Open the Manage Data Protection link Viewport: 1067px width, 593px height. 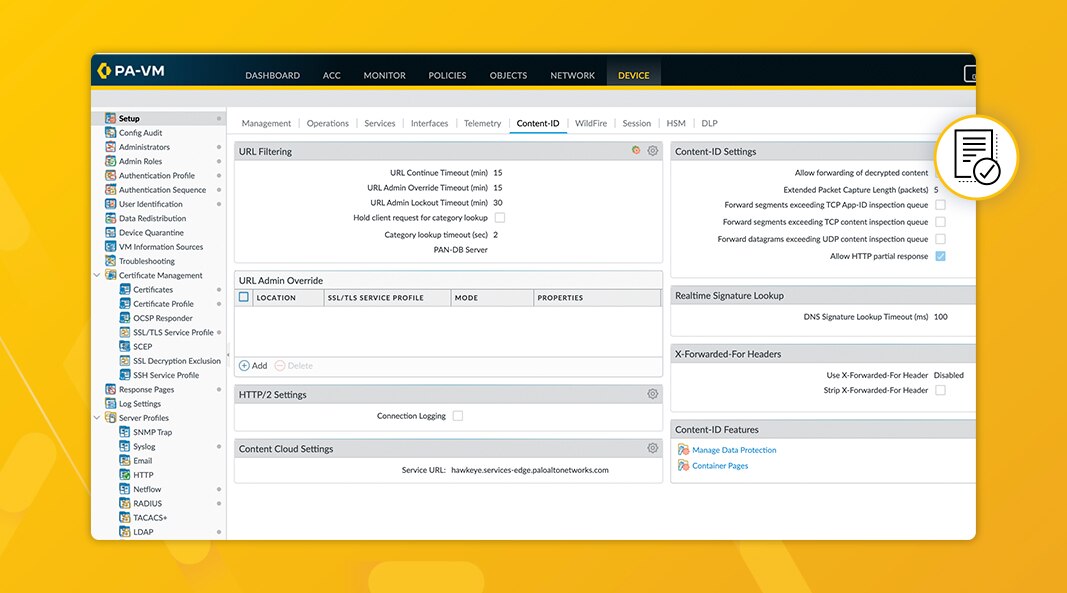click(x=734, y=450)
